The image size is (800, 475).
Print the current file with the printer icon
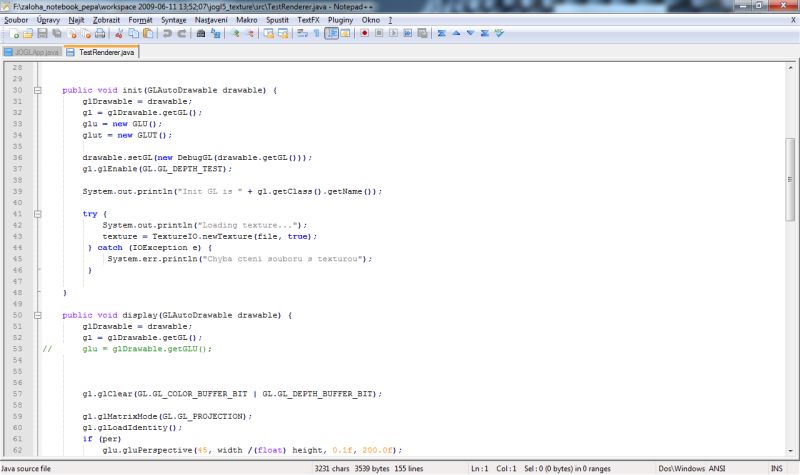pos(100,33)
